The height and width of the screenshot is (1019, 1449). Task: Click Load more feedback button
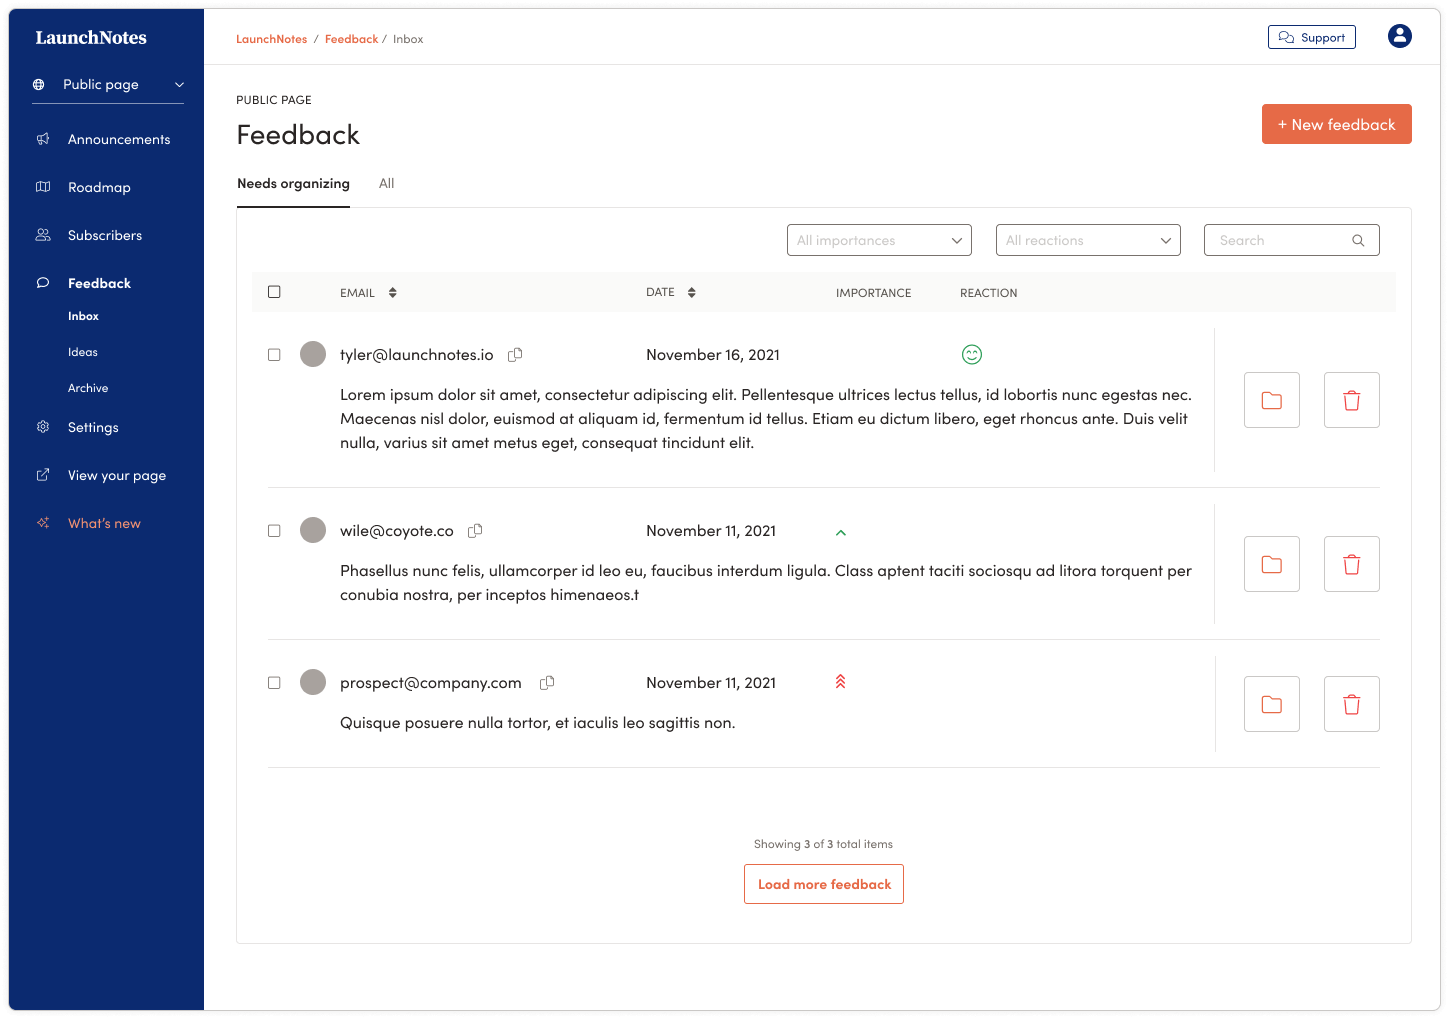click(x=824, y=884)
